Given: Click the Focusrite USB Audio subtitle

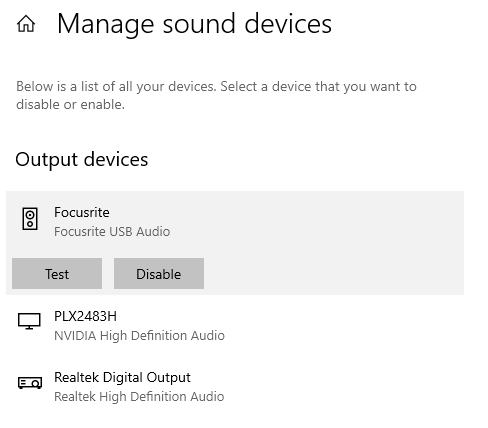Looking at the screenshot, I should click(112, 231).
